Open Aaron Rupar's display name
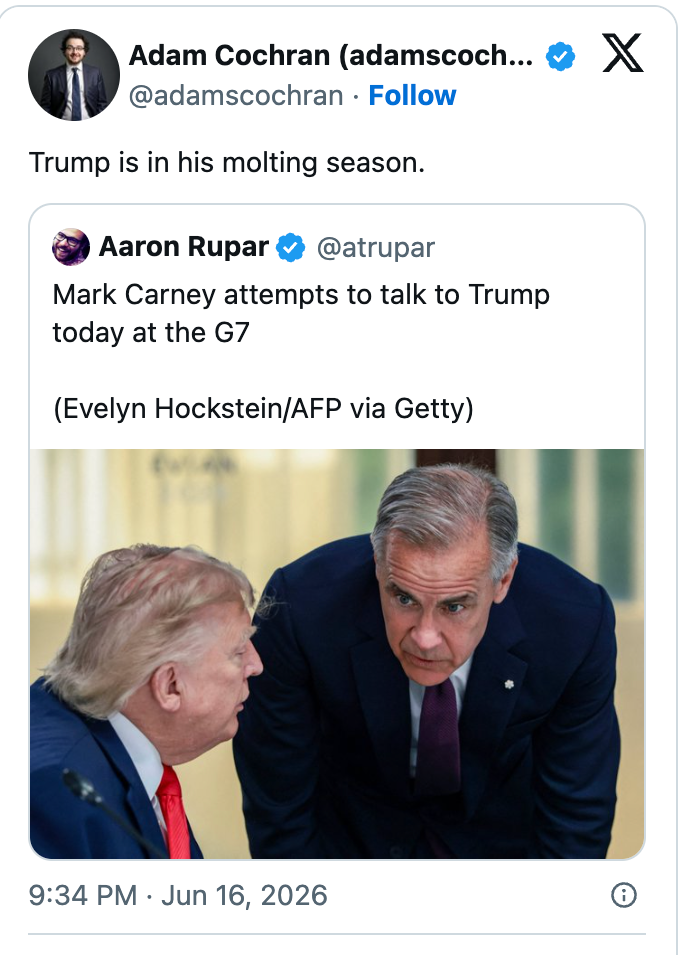 point(183,247)
